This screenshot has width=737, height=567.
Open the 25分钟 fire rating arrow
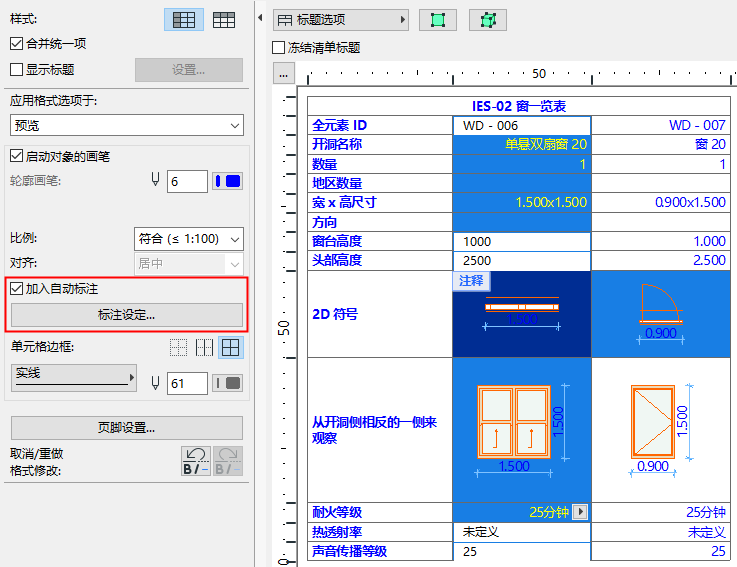click(580, 512)
